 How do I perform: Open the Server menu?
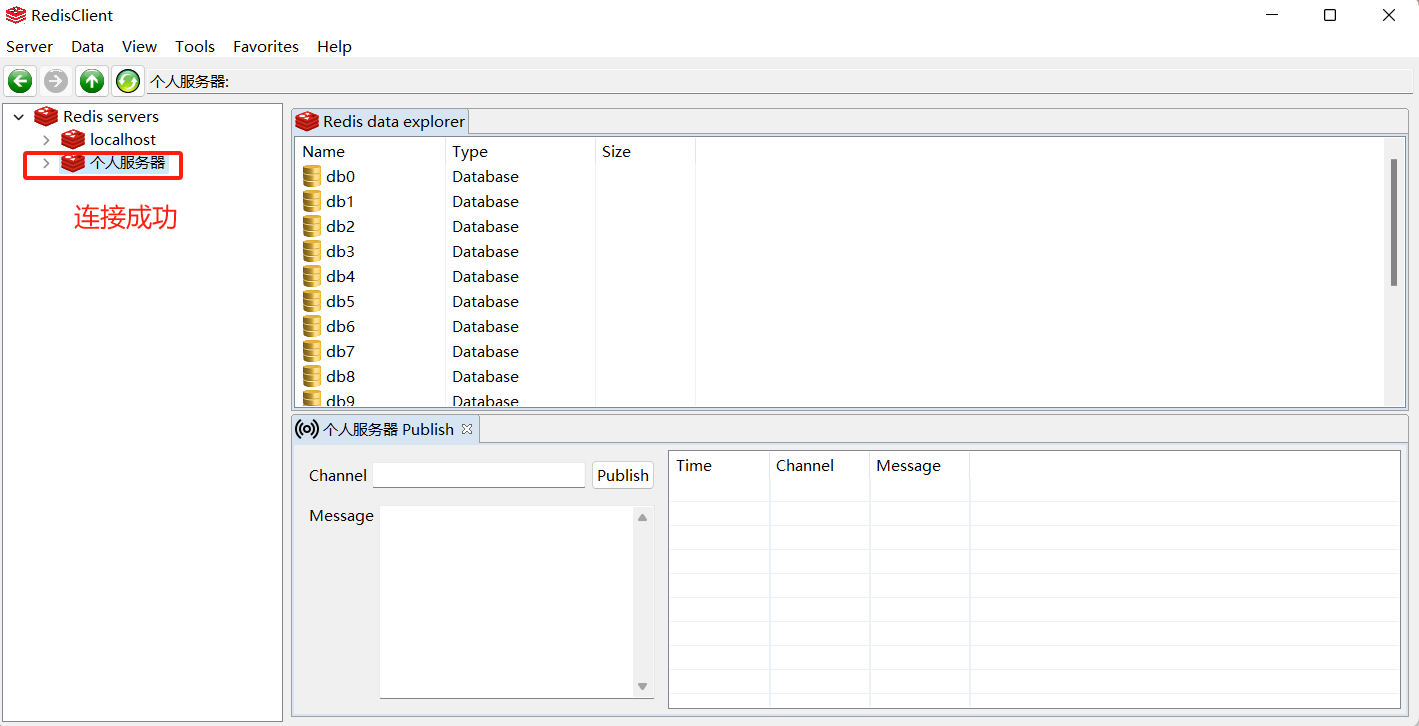click(29, 47)
